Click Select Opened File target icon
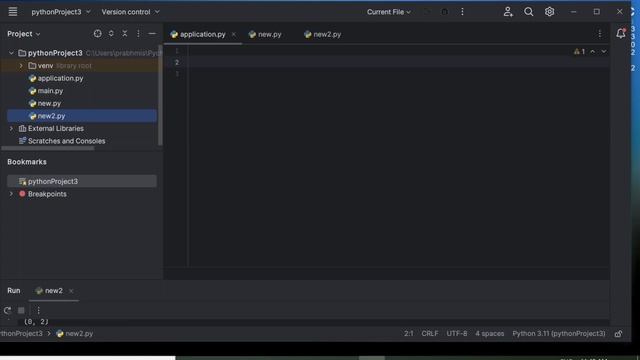The height and width of the screenshot is (360, 640). pyautogui.click(x=98, y=33)
